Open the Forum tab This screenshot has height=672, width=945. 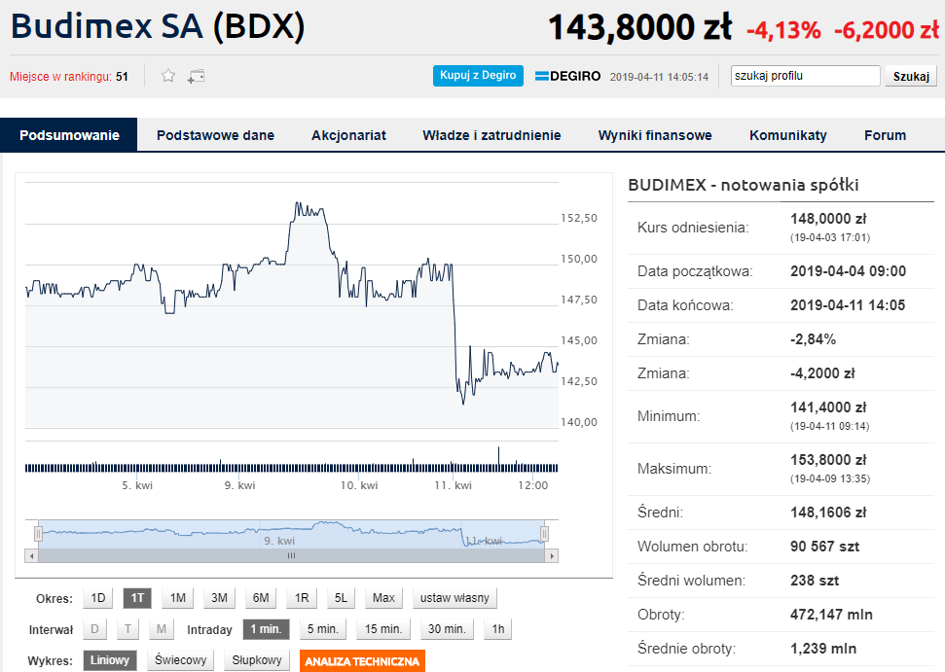pyautogui.click(x=885, y=135)
